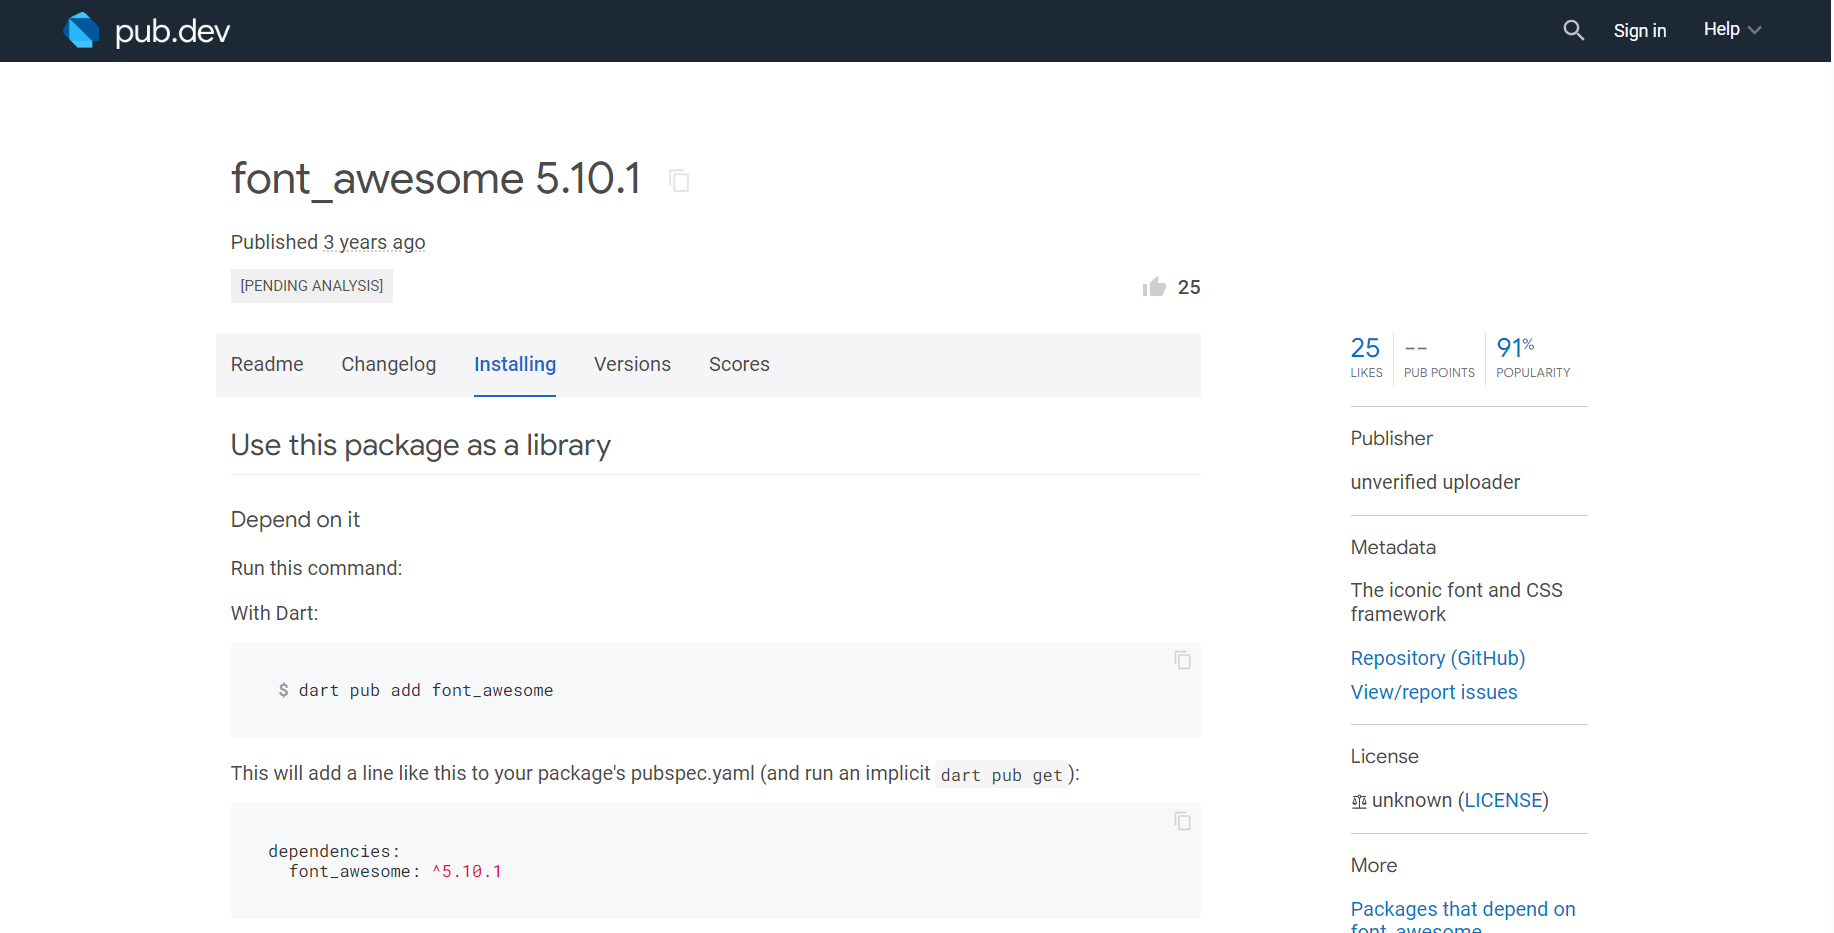Open the Scores tab

tap(739, 364)
